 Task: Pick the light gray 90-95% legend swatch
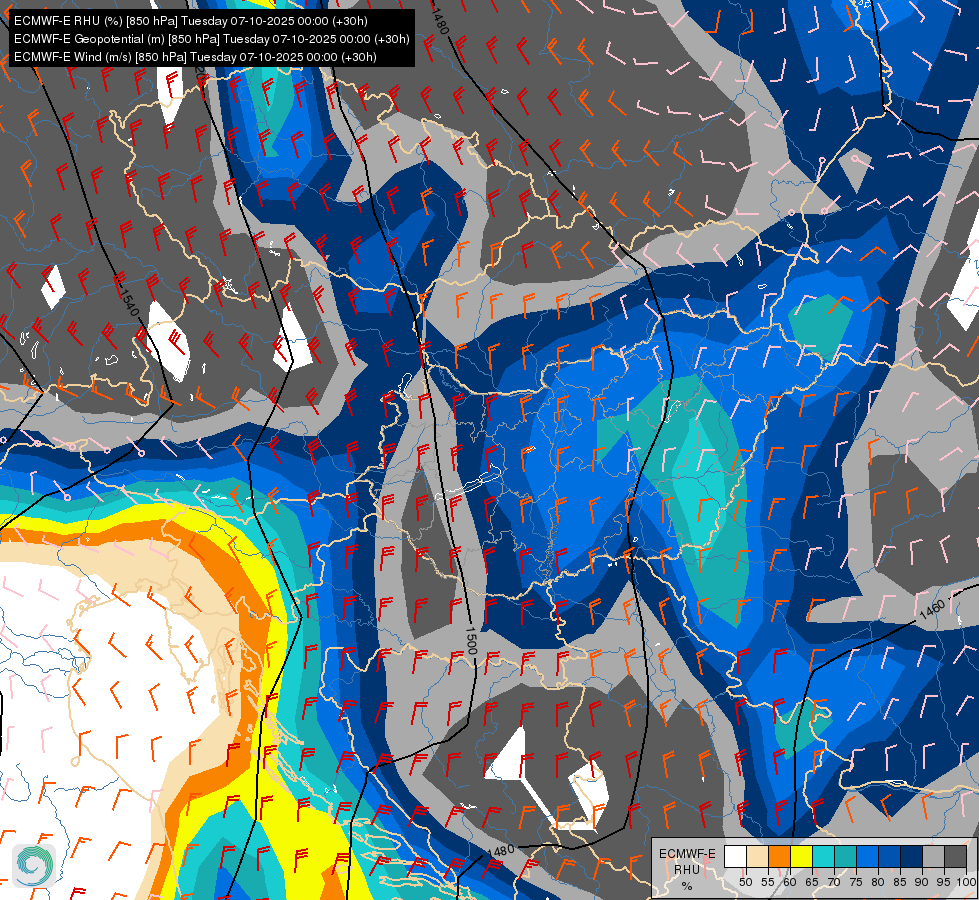coord(933,856)
